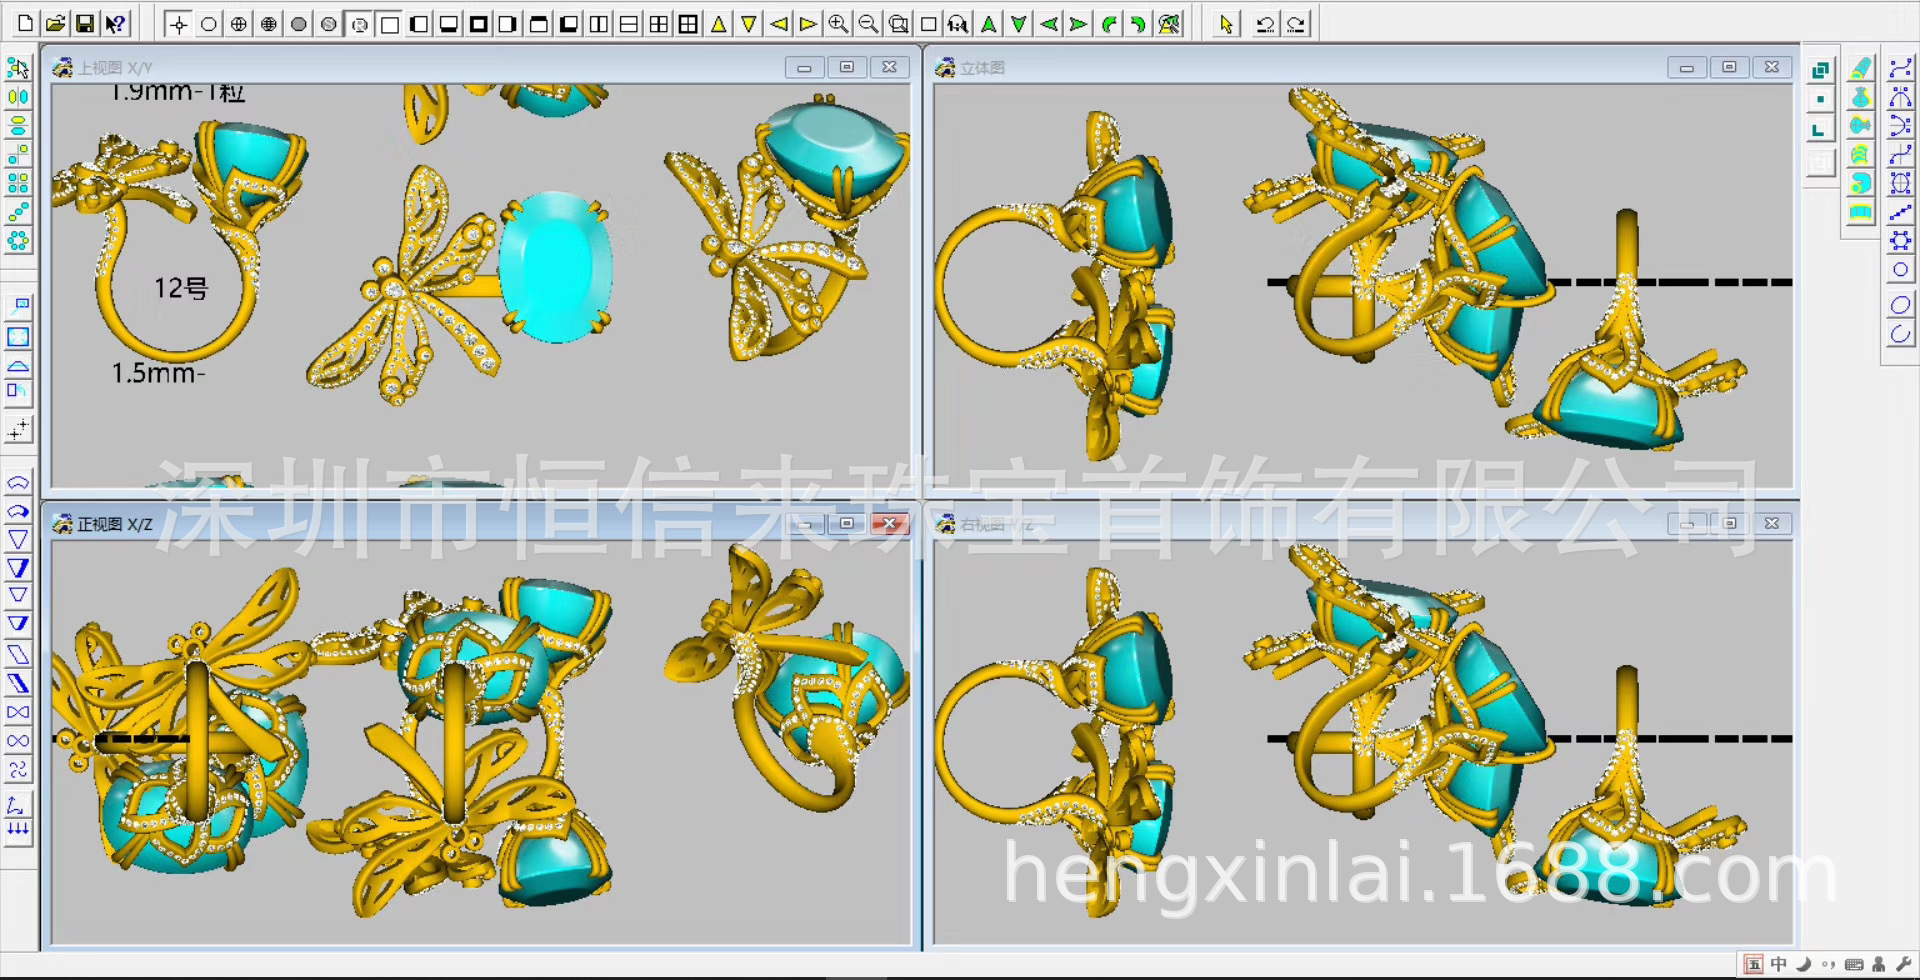The width and height of the screenshot is (1920, 980).
Task: Click the New file icon
Action: (x=26, y=24)
